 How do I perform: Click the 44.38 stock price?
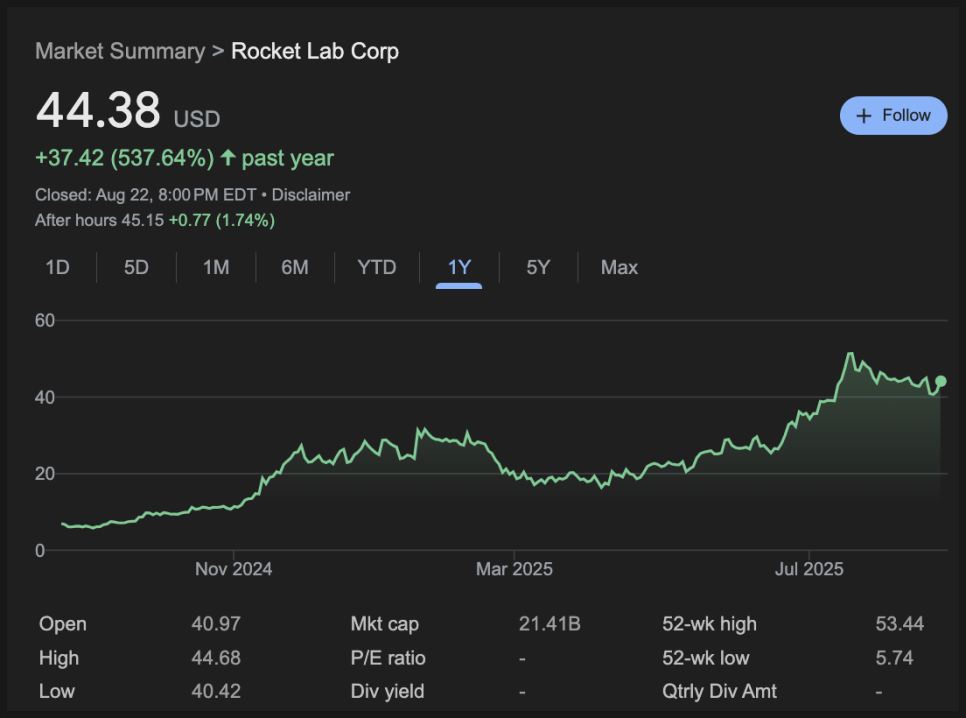99,110
